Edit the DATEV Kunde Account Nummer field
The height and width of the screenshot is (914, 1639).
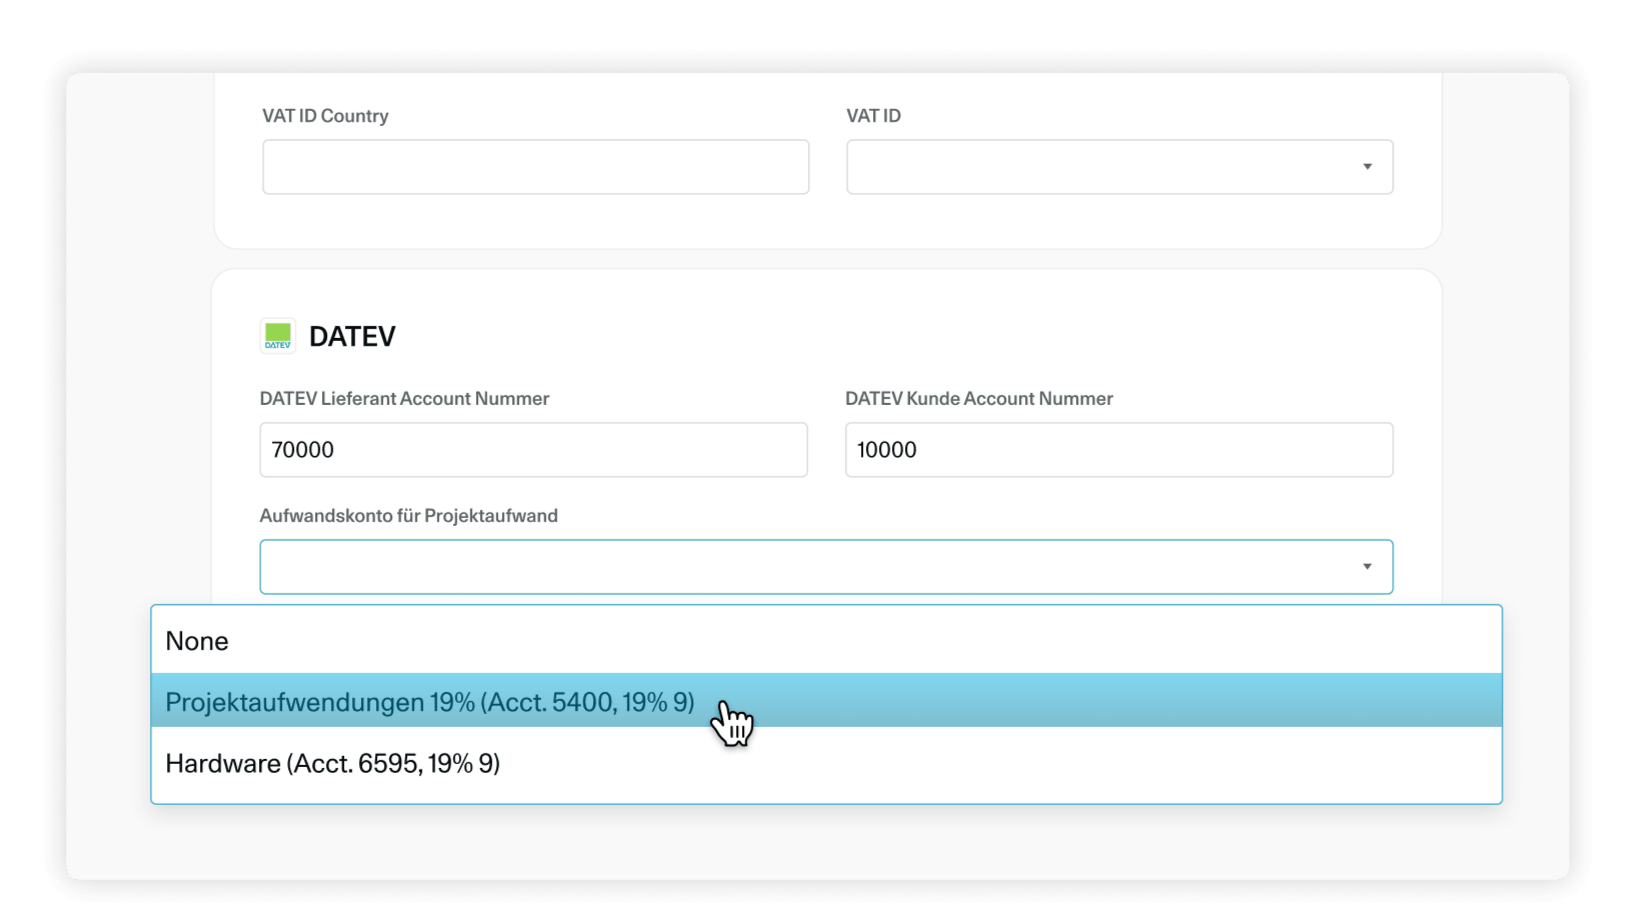1119,450
